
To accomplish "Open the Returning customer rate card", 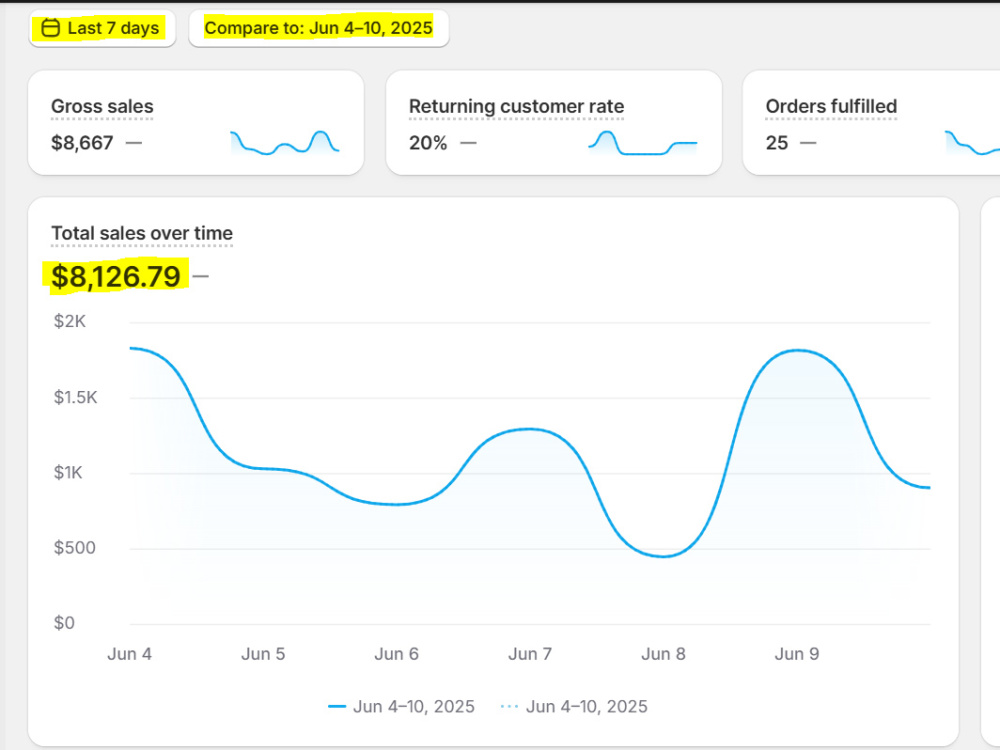I will 554,122.
